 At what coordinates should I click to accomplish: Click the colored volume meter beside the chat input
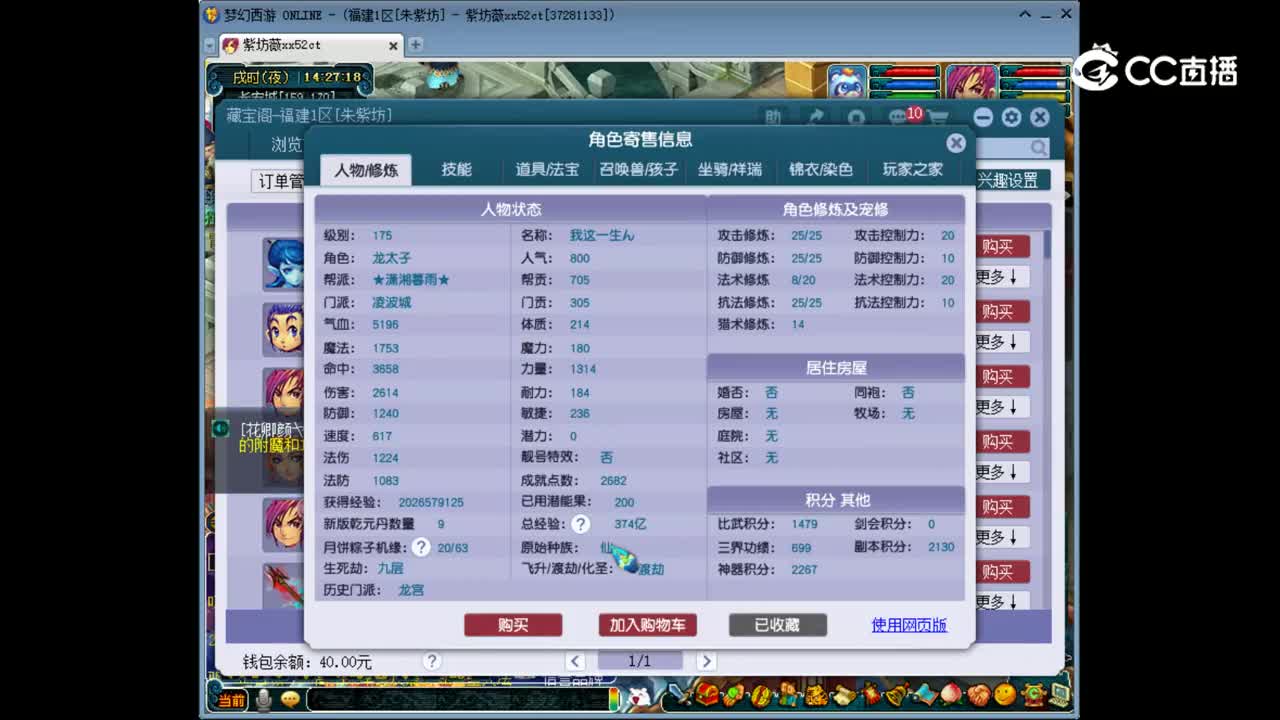613,698
